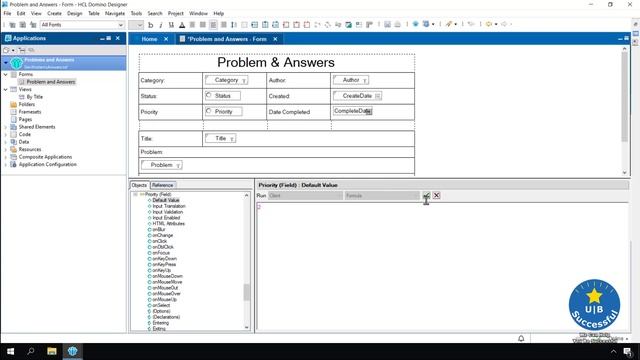Click the CreateDate field icon
Viewport: 640px width, 360px height.
coord(378,96)
